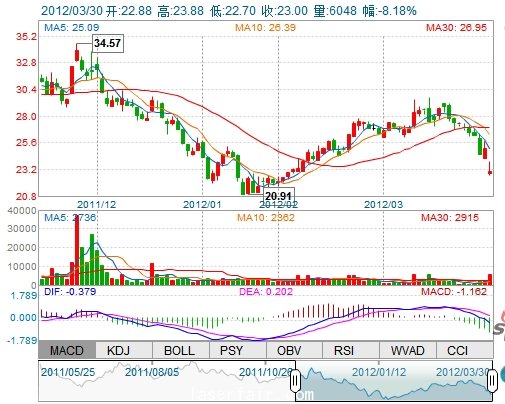This screenshot has height=404, width=505.
Task: Click the 2011/05/25 date in timeline overview
Action: click(x=68, y=372)
